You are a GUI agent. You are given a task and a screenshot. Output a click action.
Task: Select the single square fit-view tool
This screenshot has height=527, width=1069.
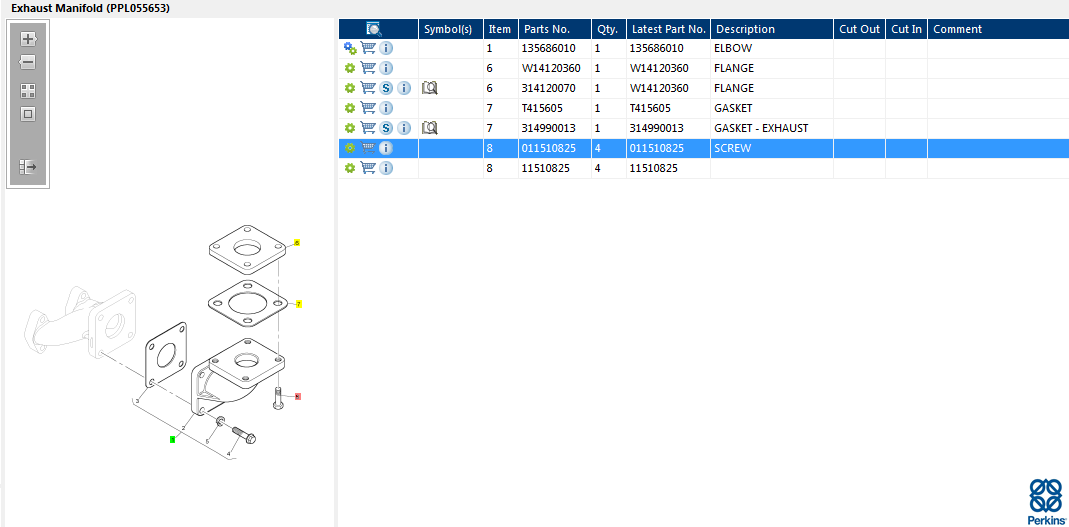(x=28, y=114)
